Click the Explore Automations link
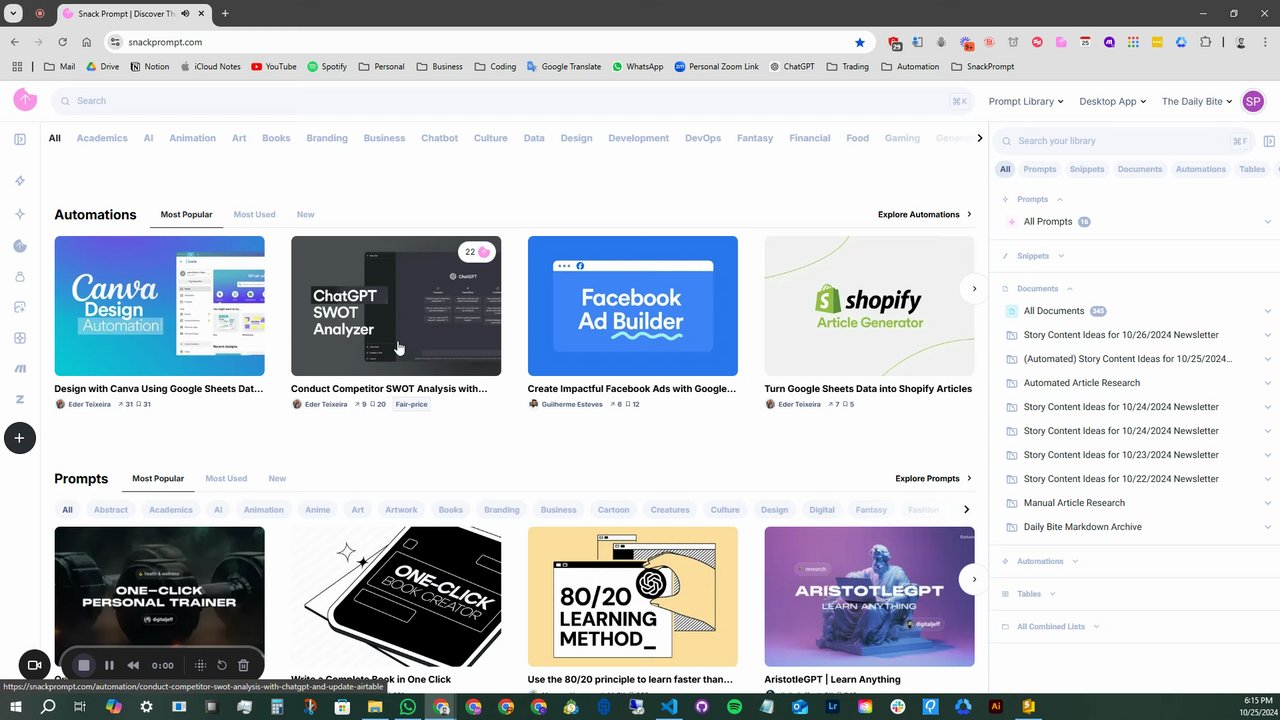Viewport: 1280px width, 720px height. [x=924, y=215]
